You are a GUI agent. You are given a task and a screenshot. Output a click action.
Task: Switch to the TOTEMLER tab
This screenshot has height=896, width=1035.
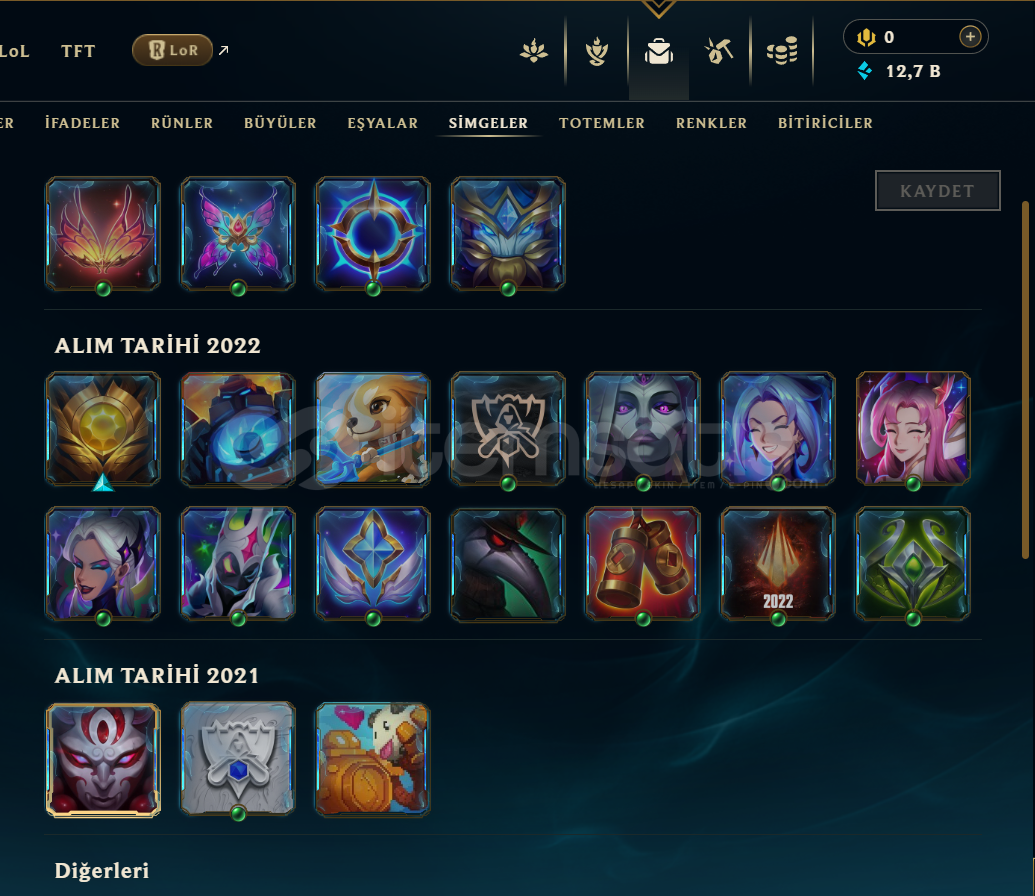point(602,123)
